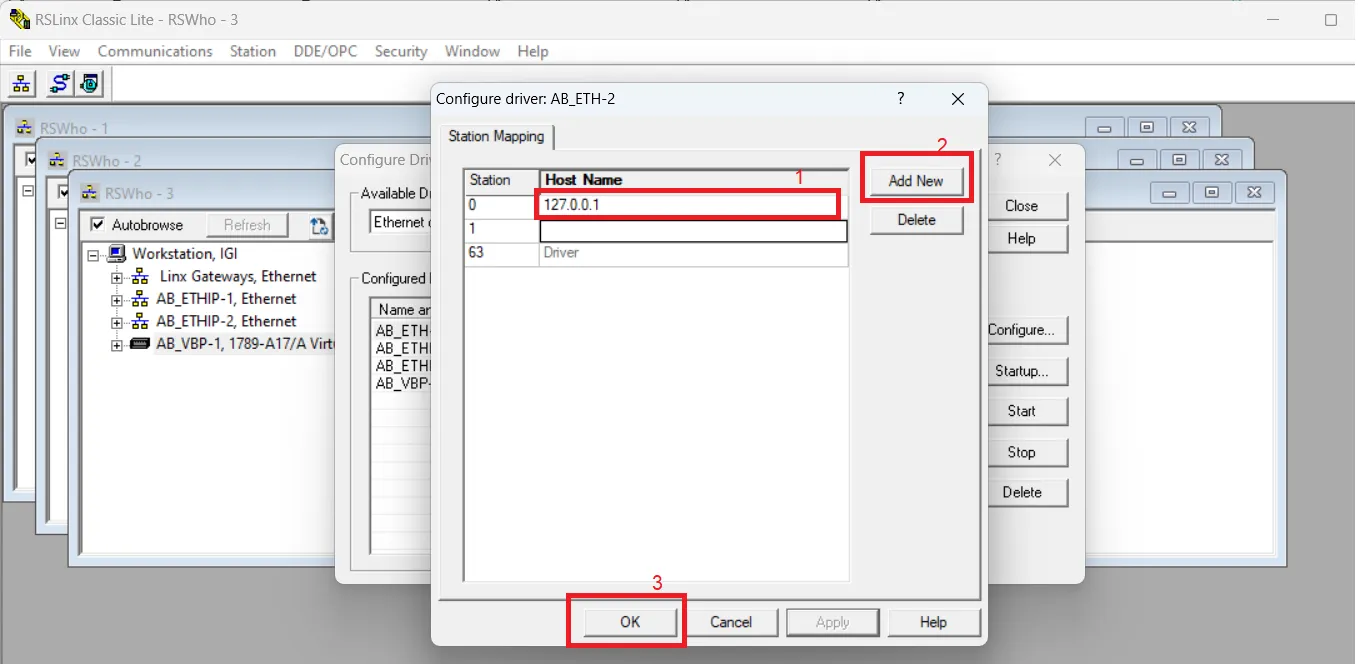Open the Security menu
1358x664 pixels.
(x=401, y=51)
